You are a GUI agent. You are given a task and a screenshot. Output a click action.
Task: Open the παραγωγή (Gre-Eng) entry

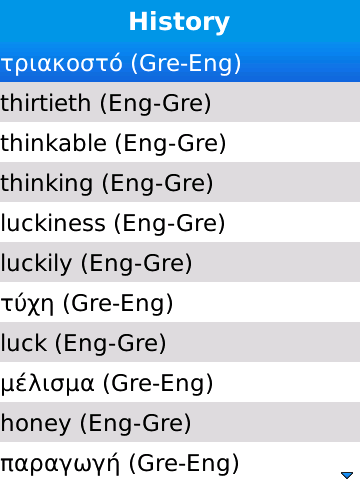coord(180,461)
